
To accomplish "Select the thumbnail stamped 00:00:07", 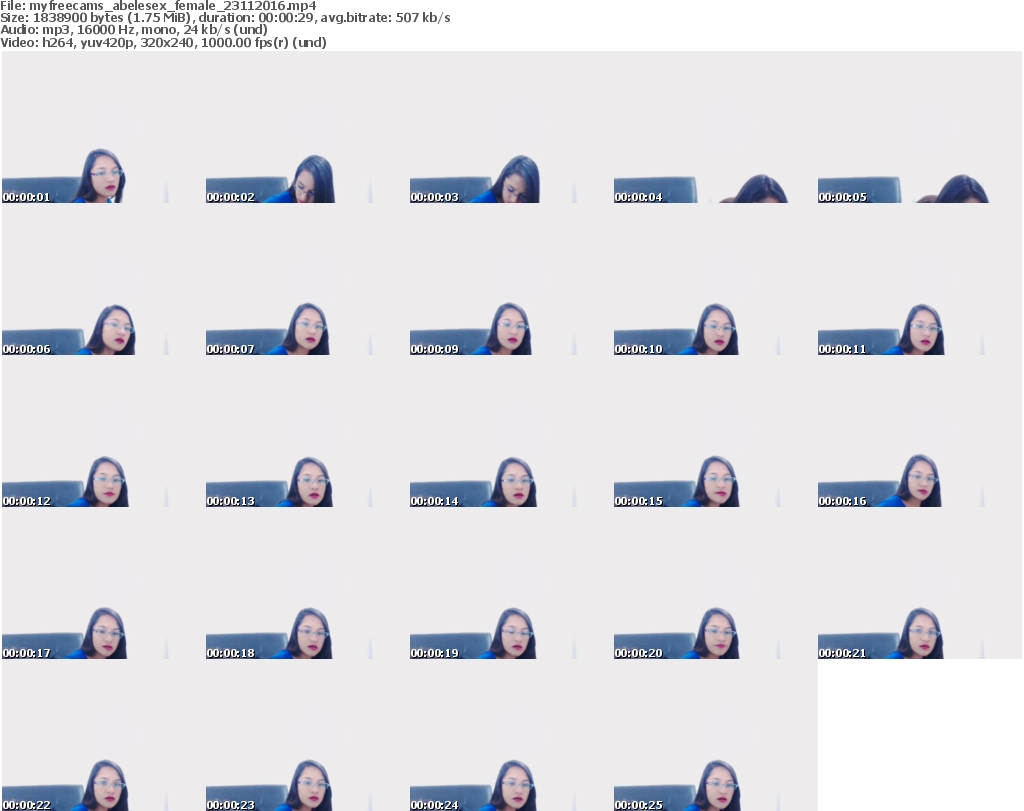I will click(308, 279).
